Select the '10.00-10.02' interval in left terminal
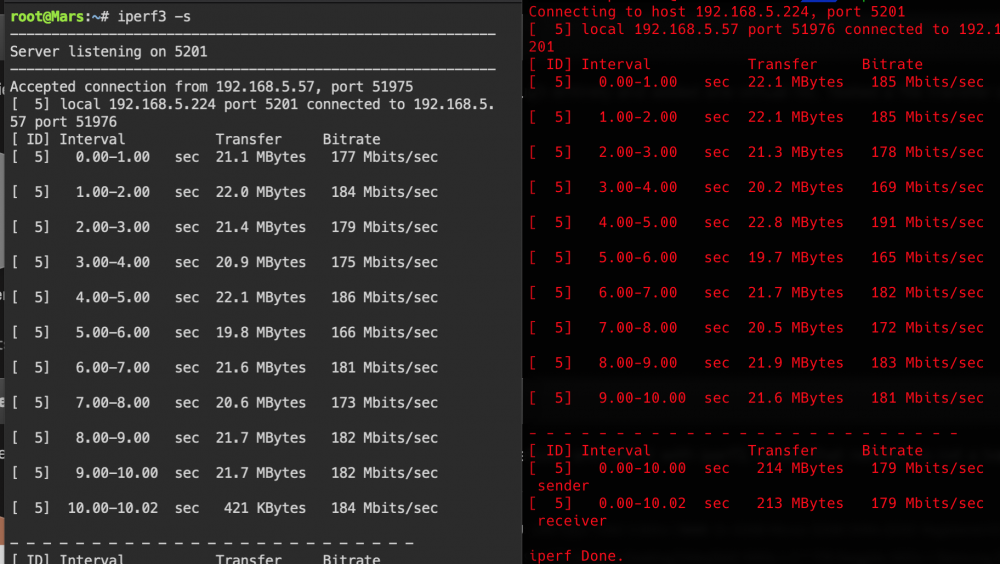Image resolution: width=1000 pixels, height=564 pixels. click(x=113, y=508)
